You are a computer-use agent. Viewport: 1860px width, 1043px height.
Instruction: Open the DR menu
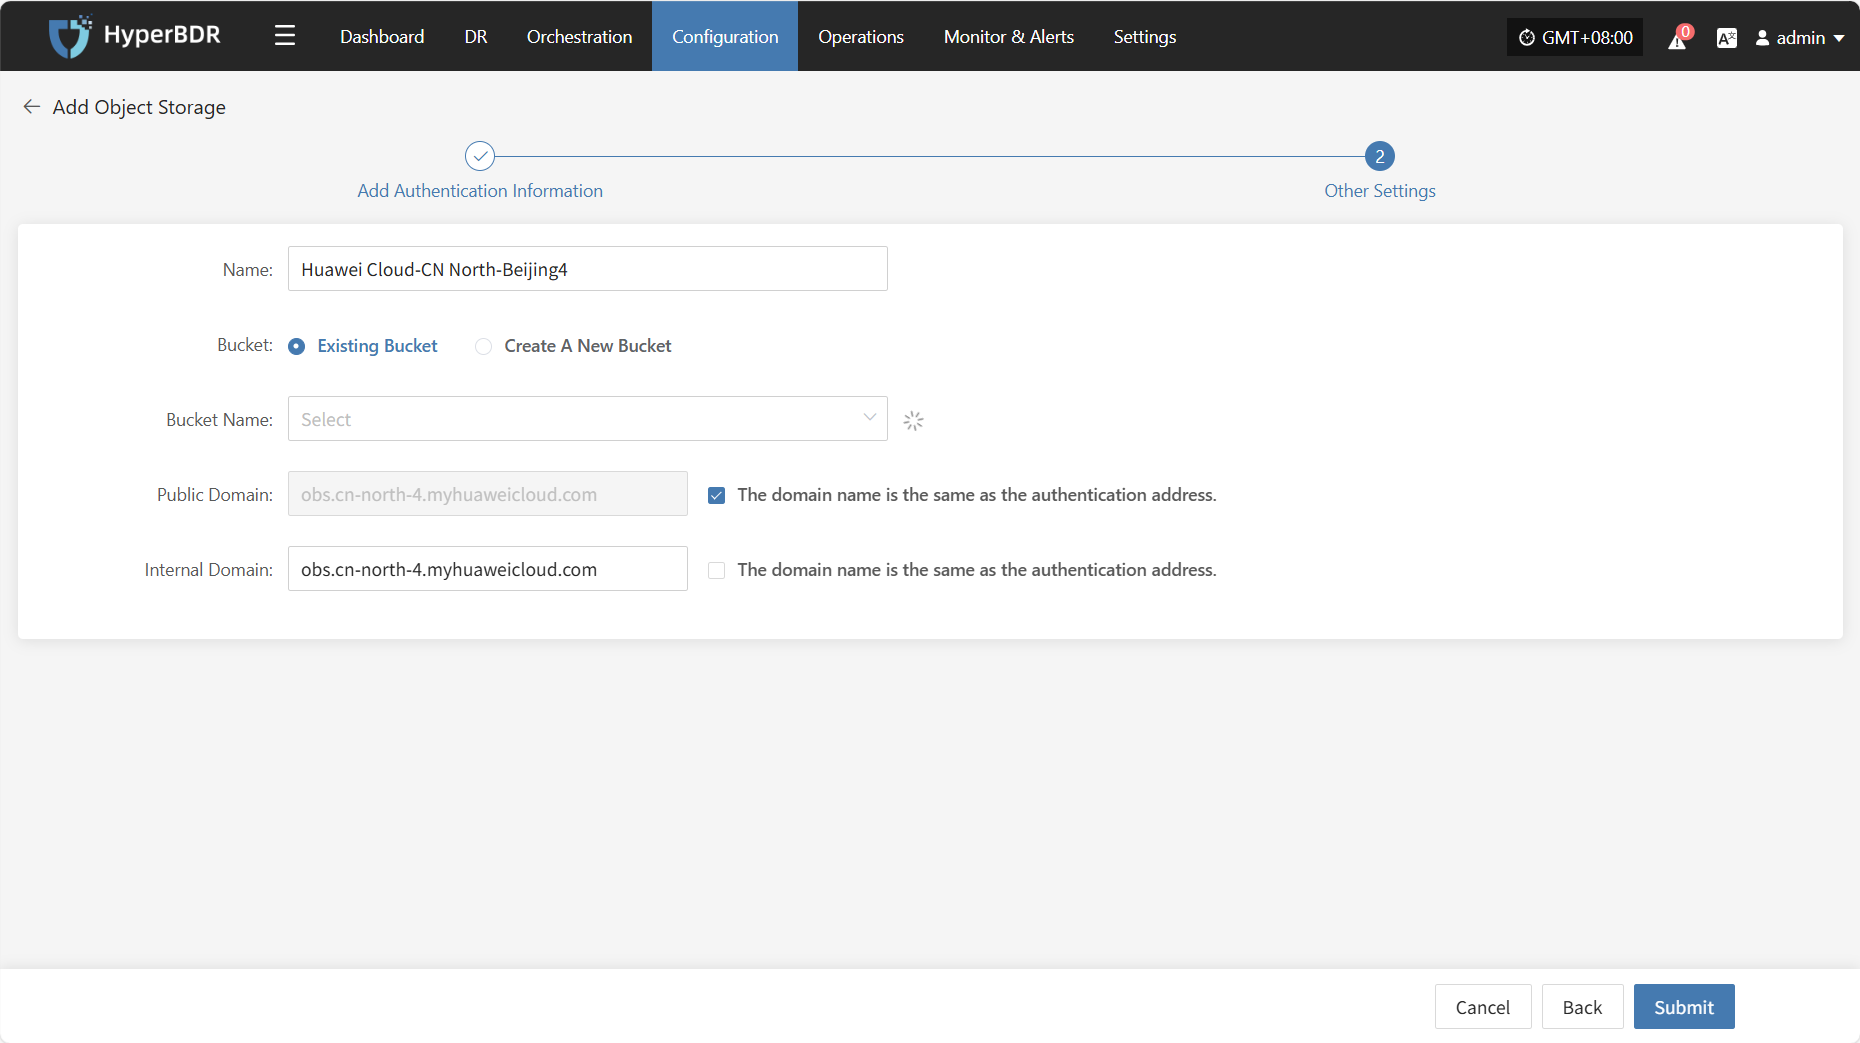(x=476, y=37)
